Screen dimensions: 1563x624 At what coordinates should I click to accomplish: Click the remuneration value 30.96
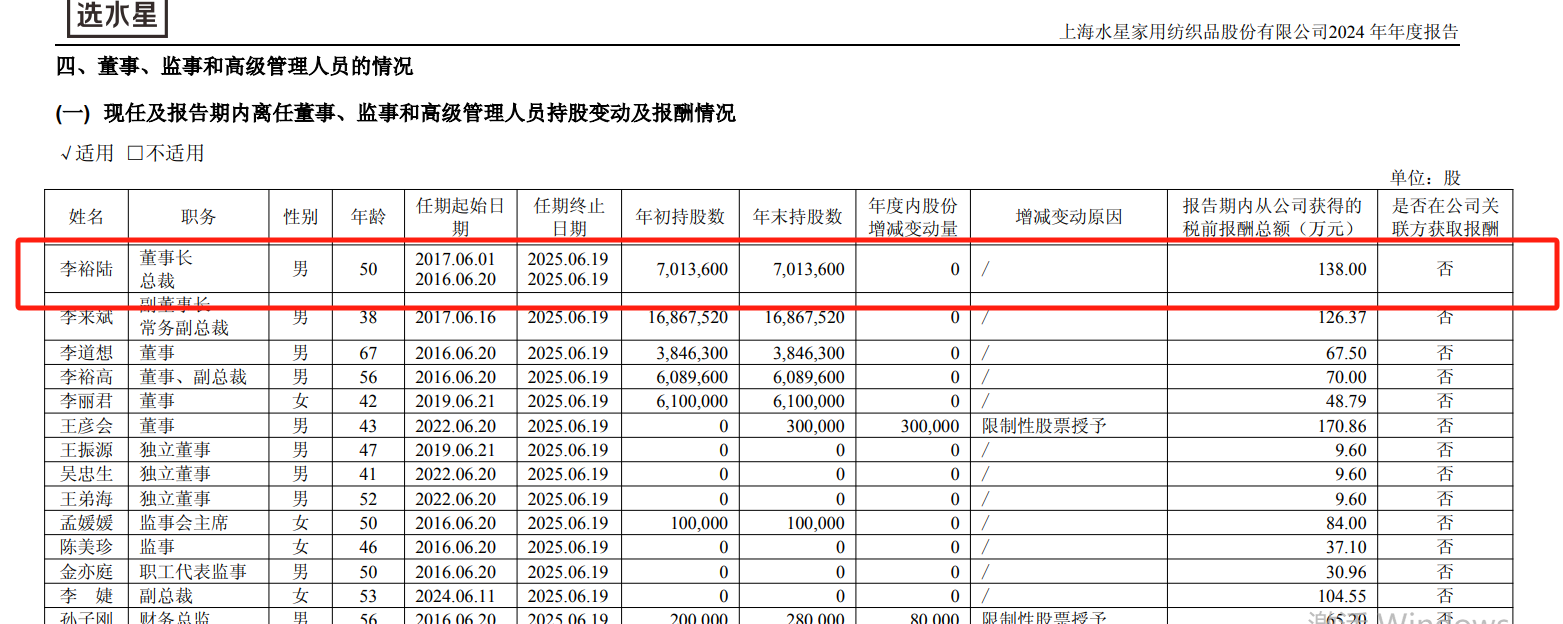pos(1346,572)
